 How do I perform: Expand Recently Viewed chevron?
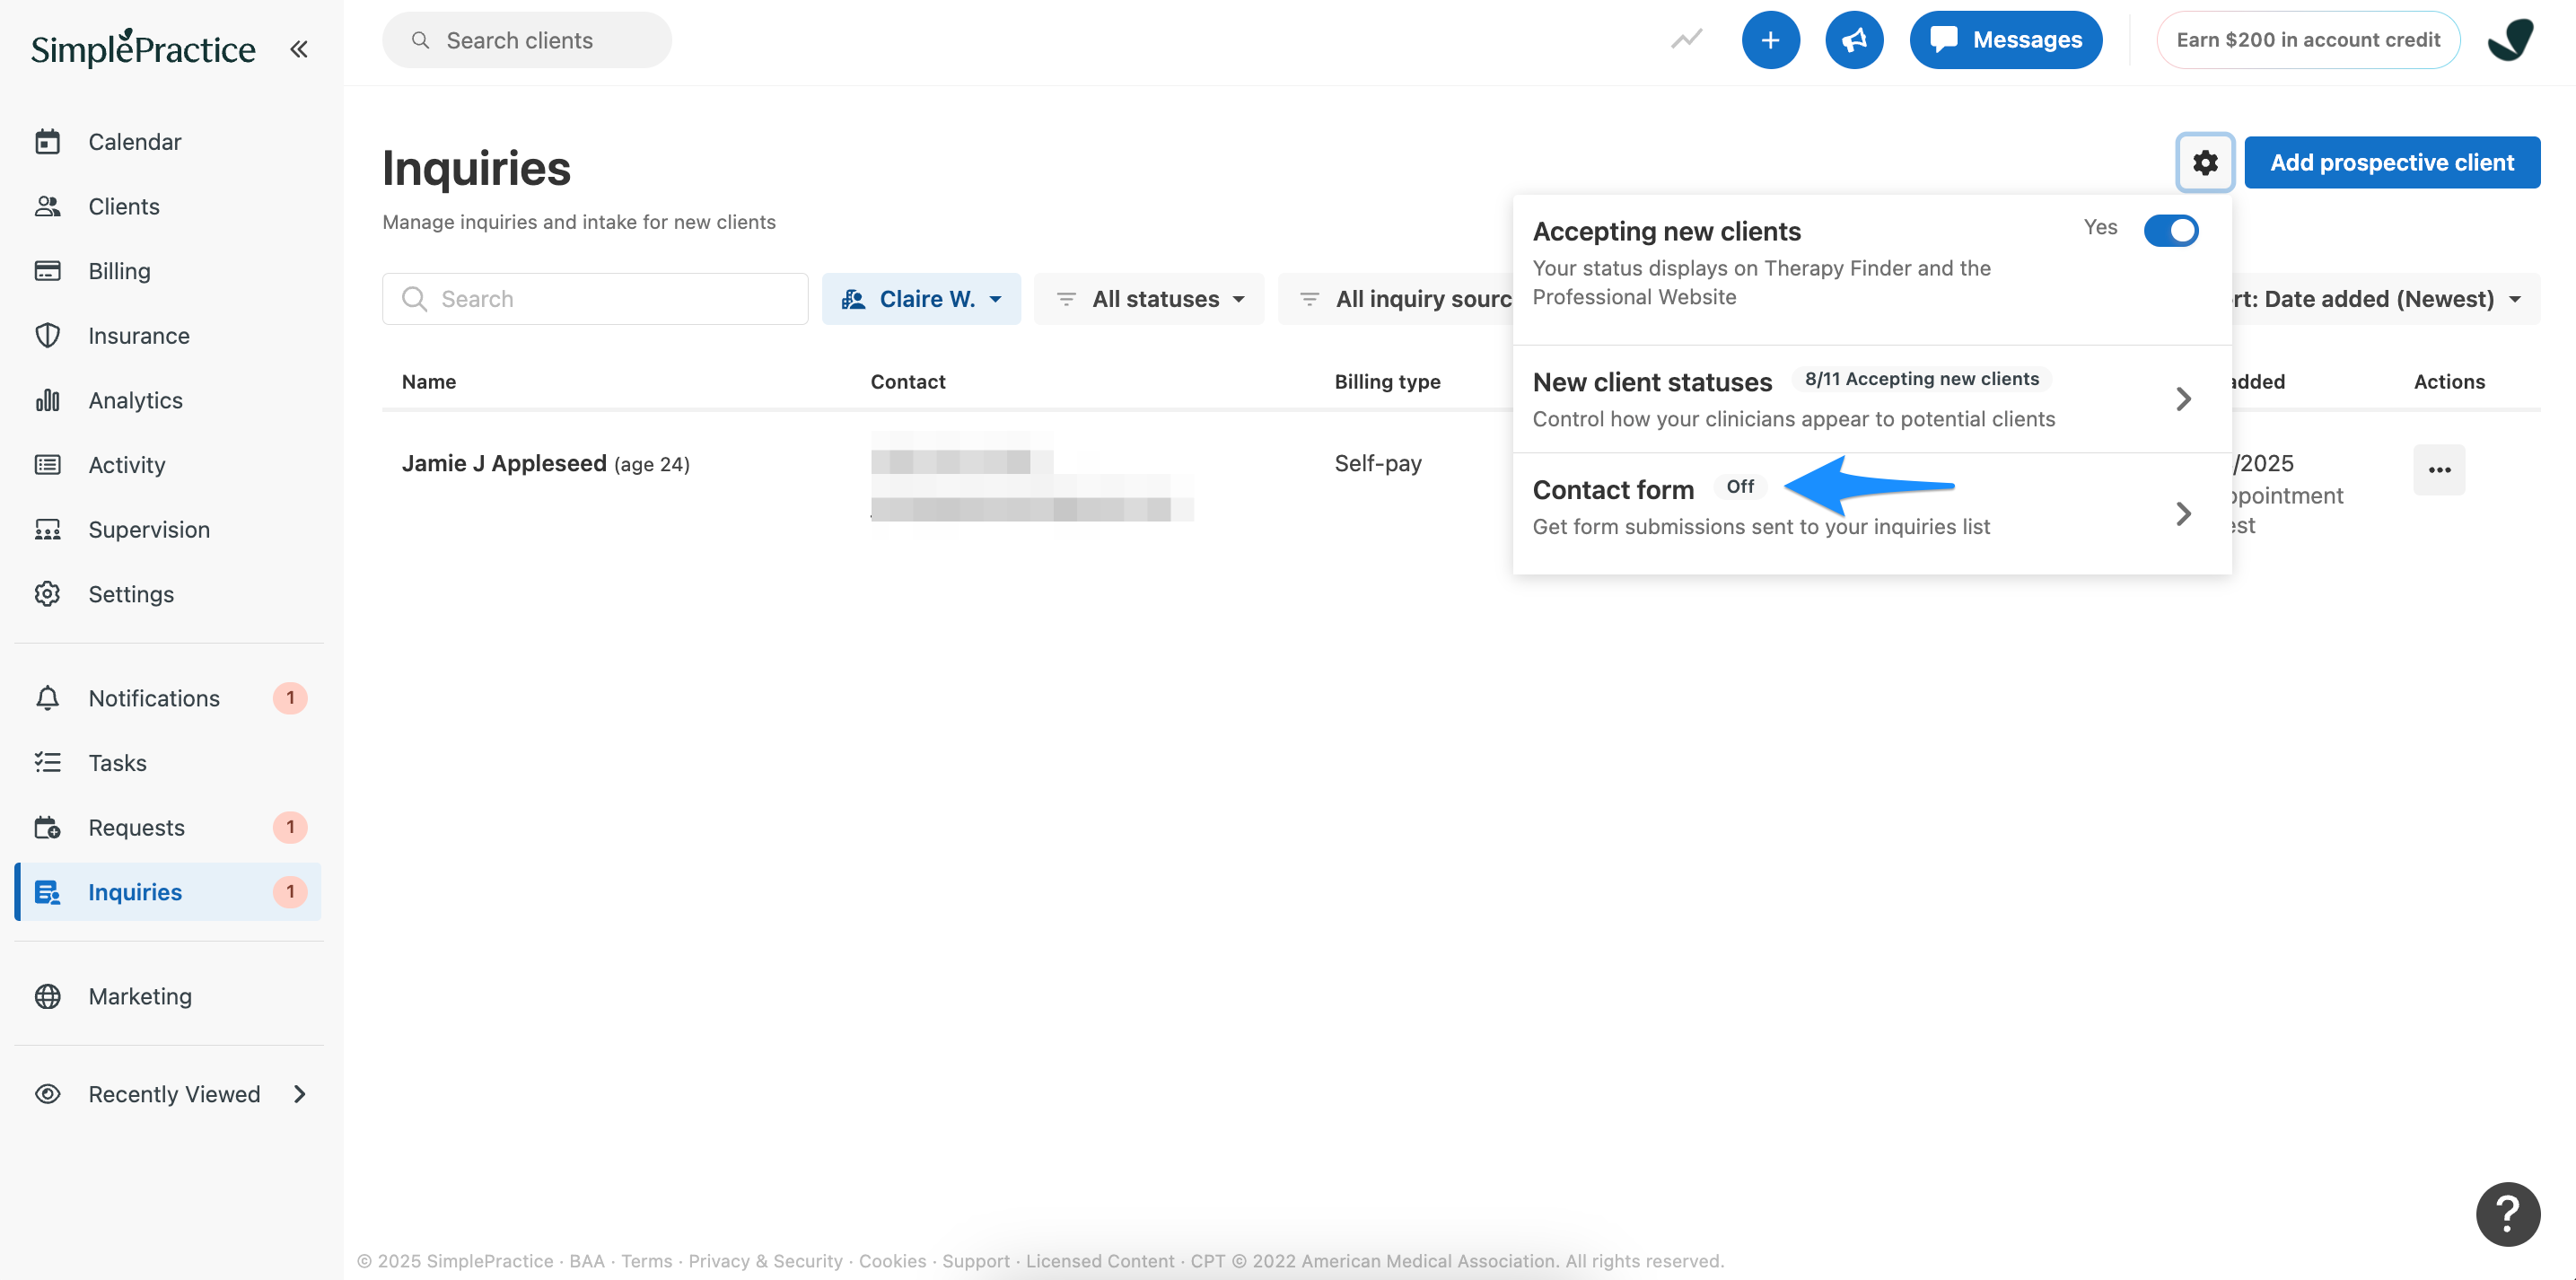pyautogui.click(x=300, y=1094)
